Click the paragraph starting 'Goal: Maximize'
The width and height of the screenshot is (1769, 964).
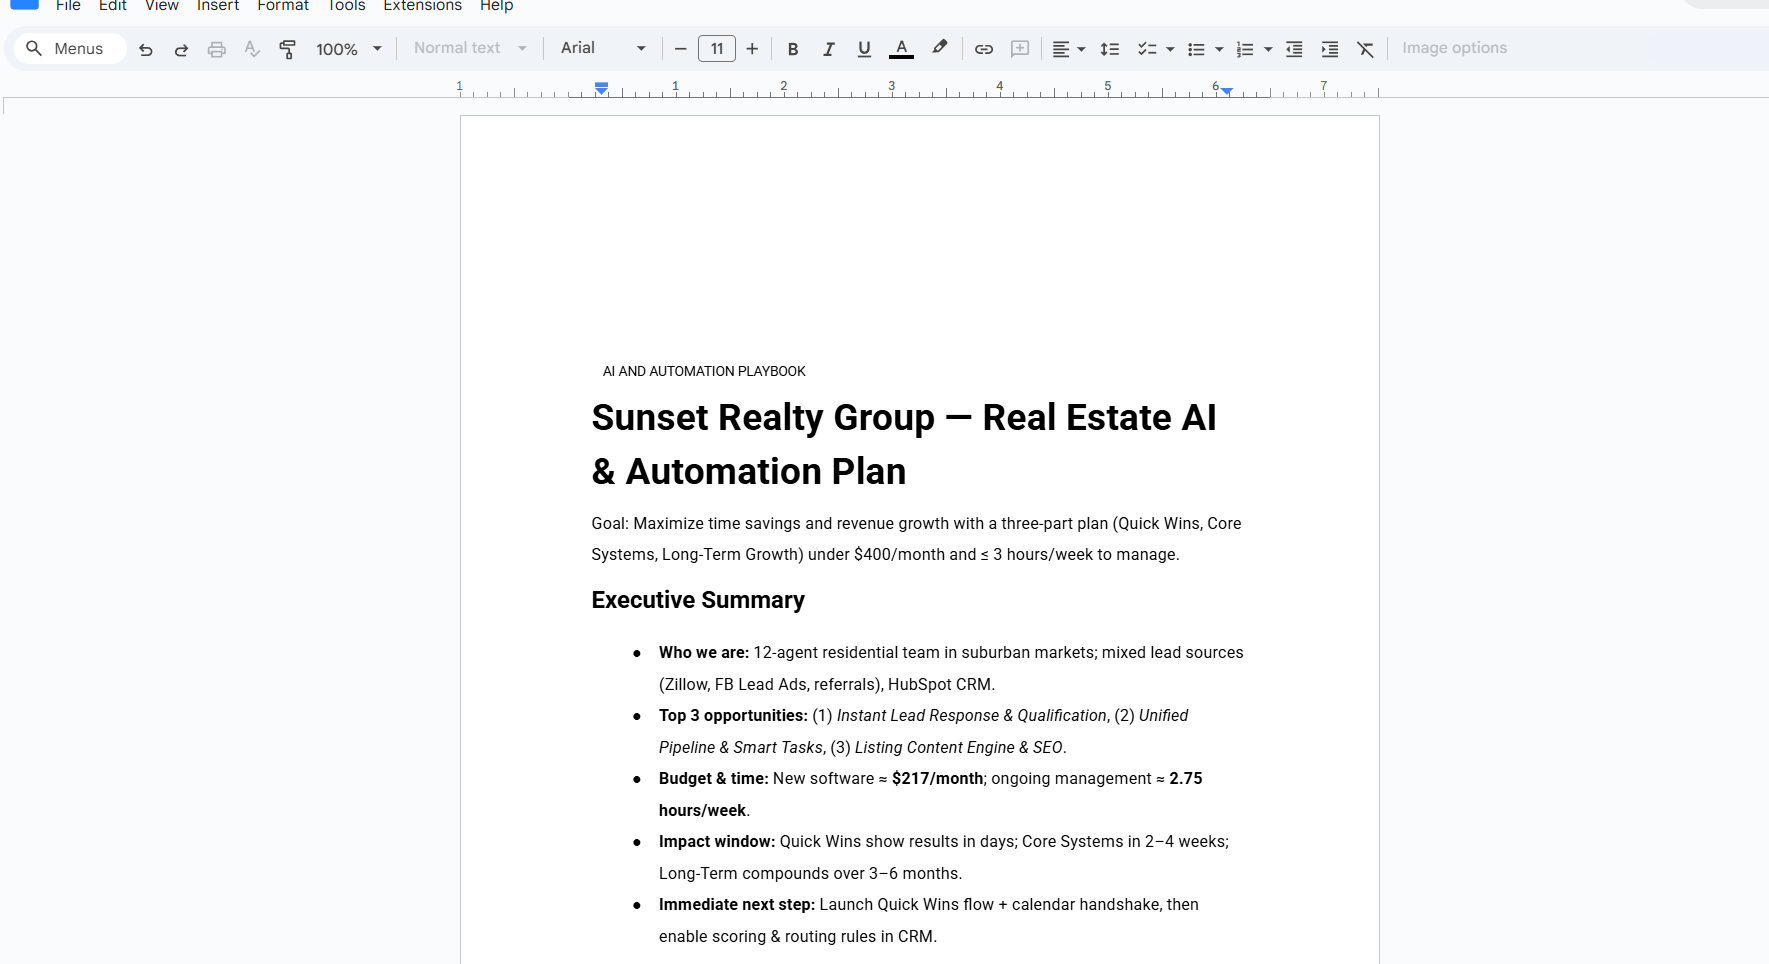click(x=916, y=539)
